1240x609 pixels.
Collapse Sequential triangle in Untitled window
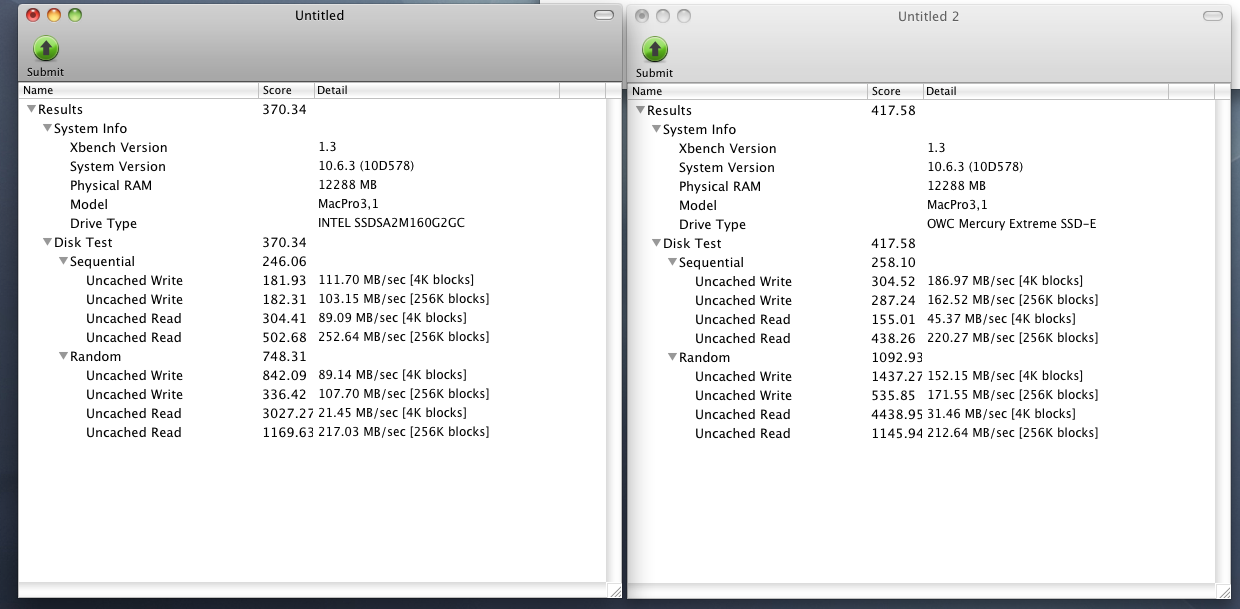point(63,261)
